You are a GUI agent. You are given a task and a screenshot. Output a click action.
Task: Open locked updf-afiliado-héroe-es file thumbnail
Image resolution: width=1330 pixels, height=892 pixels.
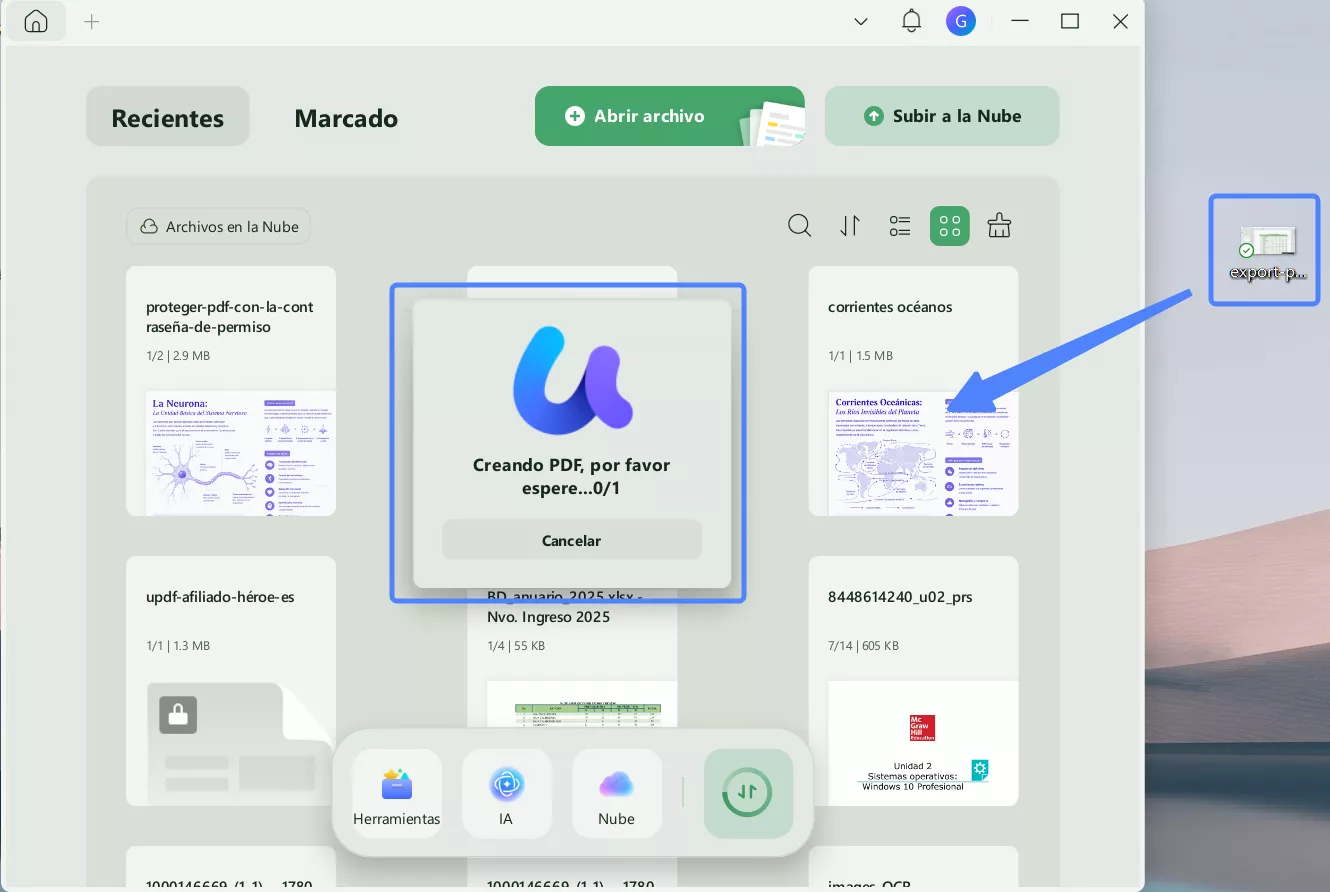(240, 743)
